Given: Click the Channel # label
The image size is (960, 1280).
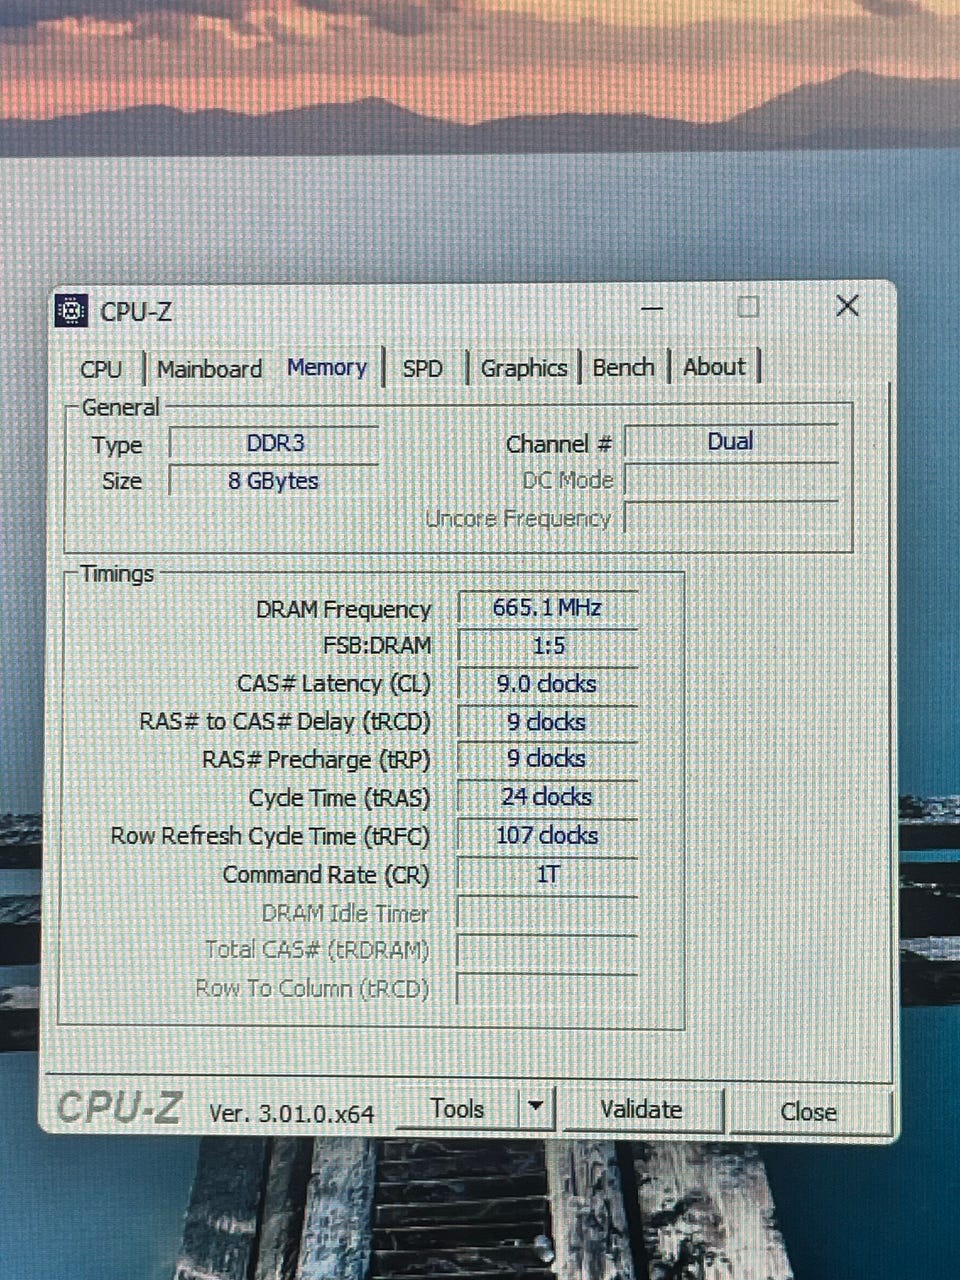Looking at the screenshot, I should tap(559, 444).
